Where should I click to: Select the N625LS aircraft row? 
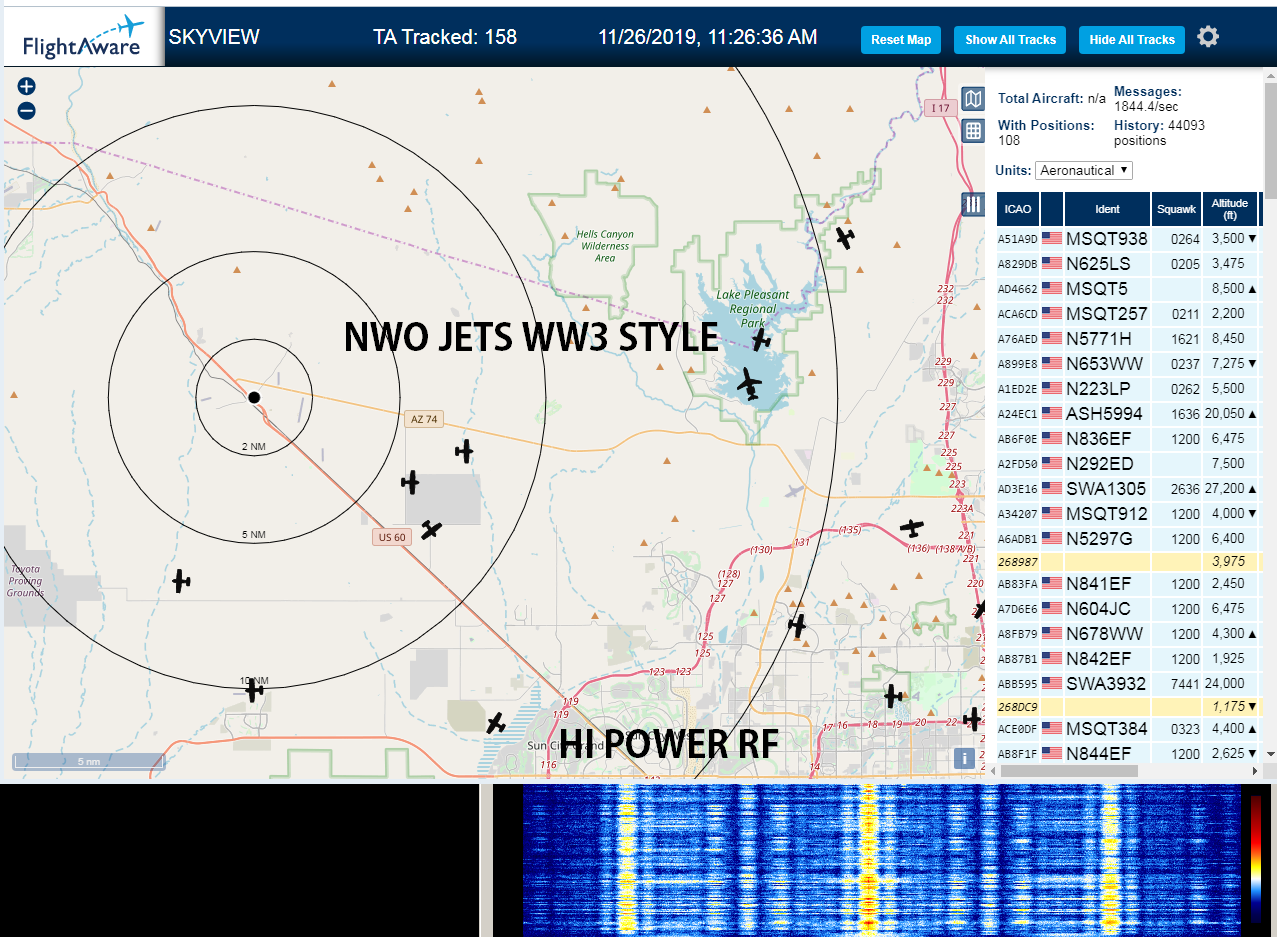pyautogui.click(x=1128, y=263)
